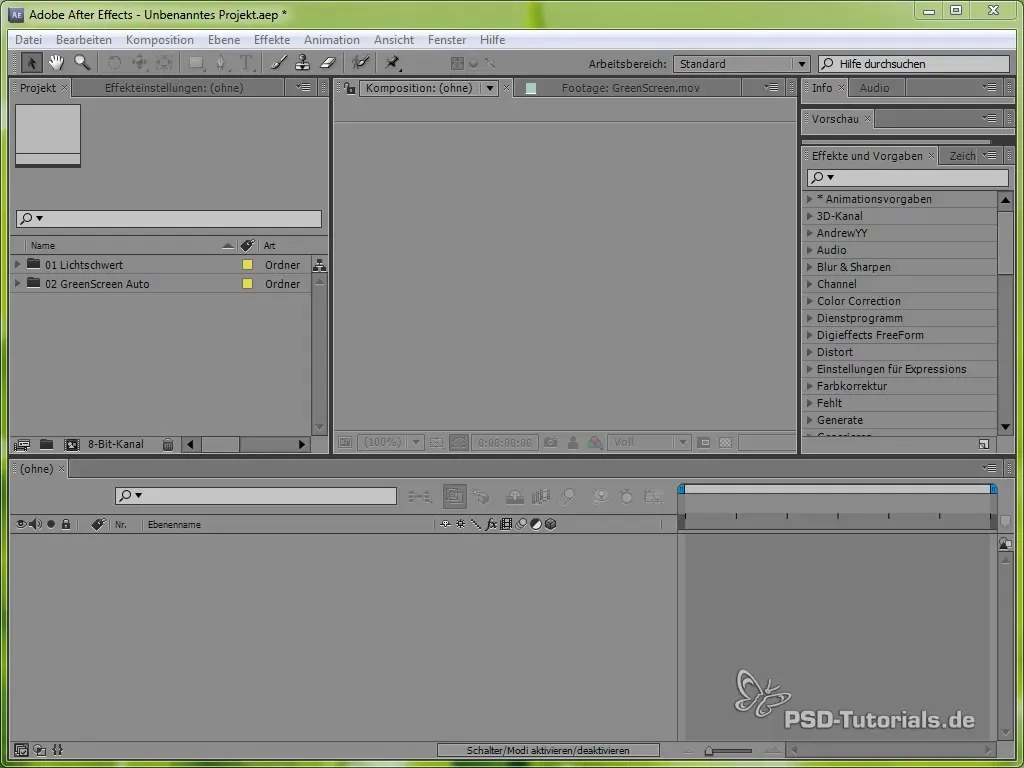Image resolution: width=1024 pixels, height=768 pixels.
Task: Click the channel display icon in the viewer
Action: [594, 443]
